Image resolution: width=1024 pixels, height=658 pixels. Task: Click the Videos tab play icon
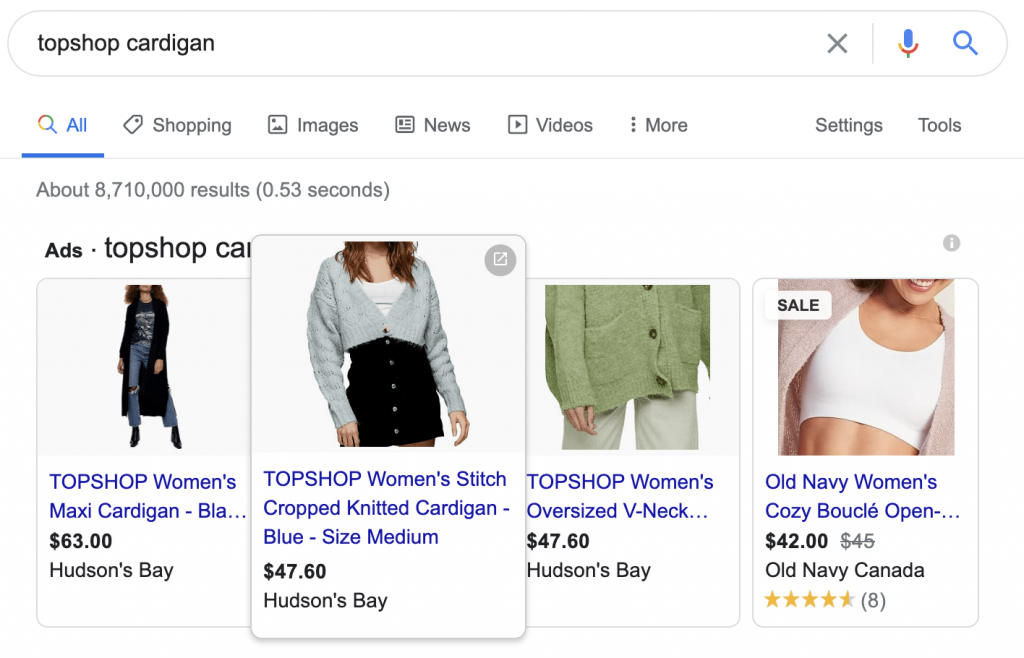click(x=518, y=124)
